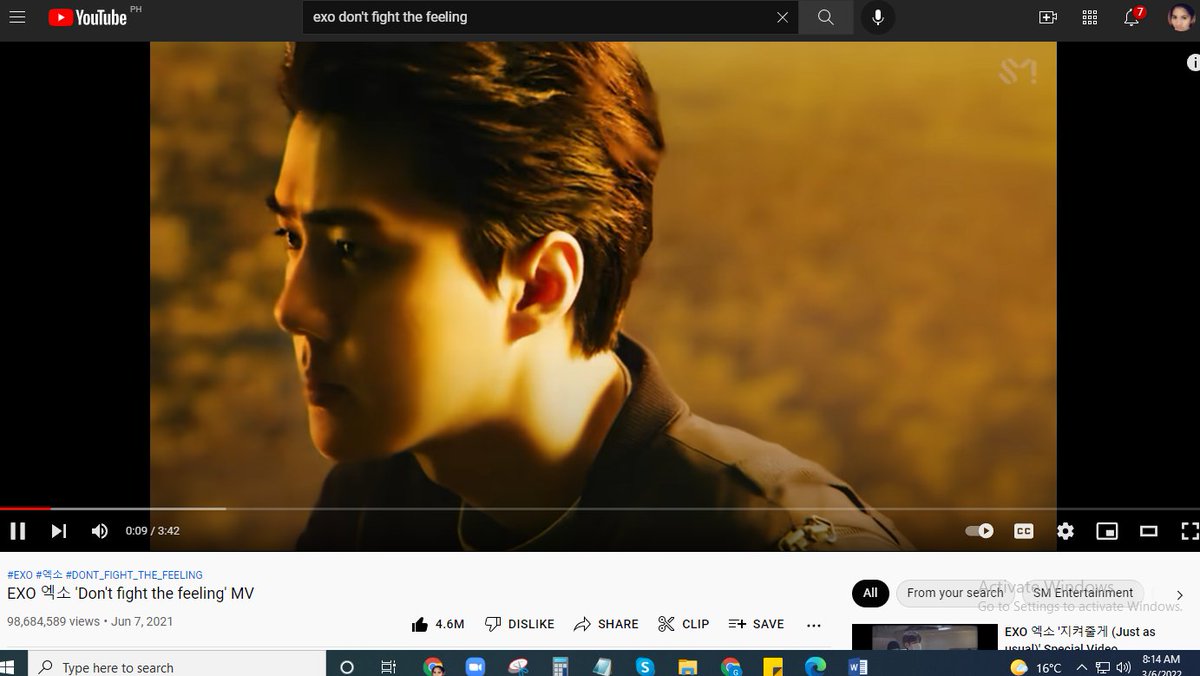Viewport: 1200px width, 676px height.
Task: Open the more actions ellipsis menu
Action: tap(814, 625)
